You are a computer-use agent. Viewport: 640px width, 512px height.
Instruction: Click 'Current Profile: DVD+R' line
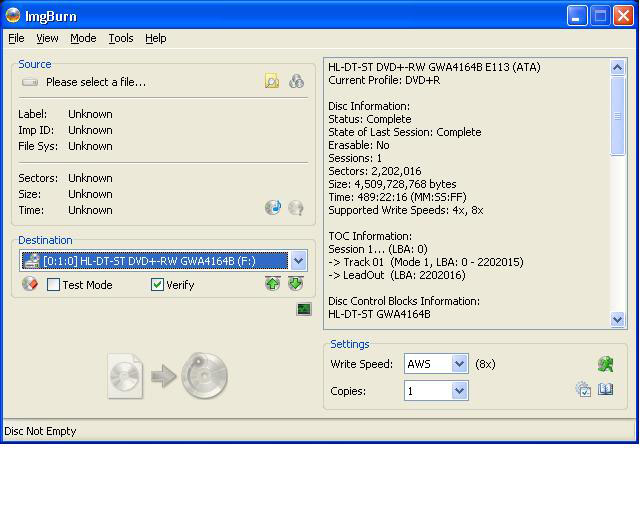pos(384,80)
